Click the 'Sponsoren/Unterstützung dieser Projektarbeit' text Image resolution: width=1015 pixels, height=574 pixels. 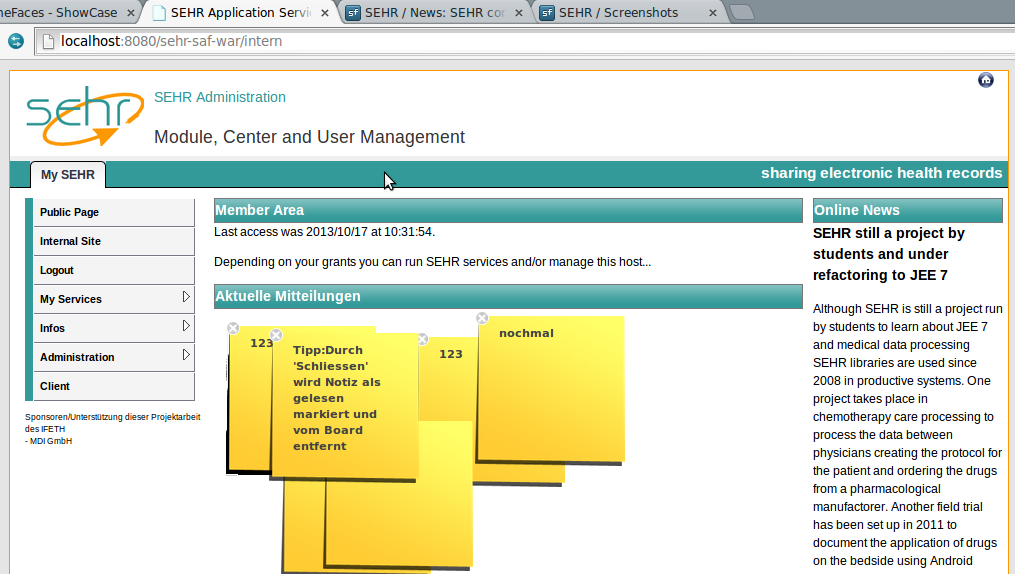click(x=113, y=417)
